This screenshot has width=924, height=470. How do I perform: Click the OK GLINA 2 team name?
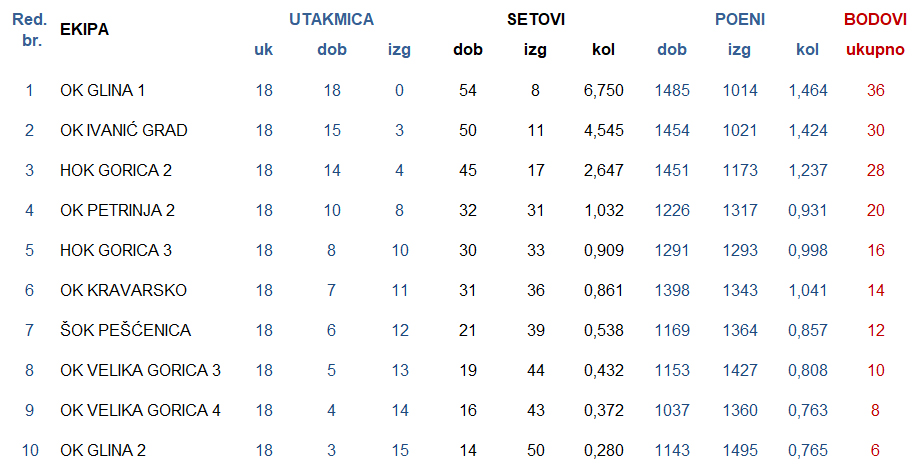click(x=103, y=450)
